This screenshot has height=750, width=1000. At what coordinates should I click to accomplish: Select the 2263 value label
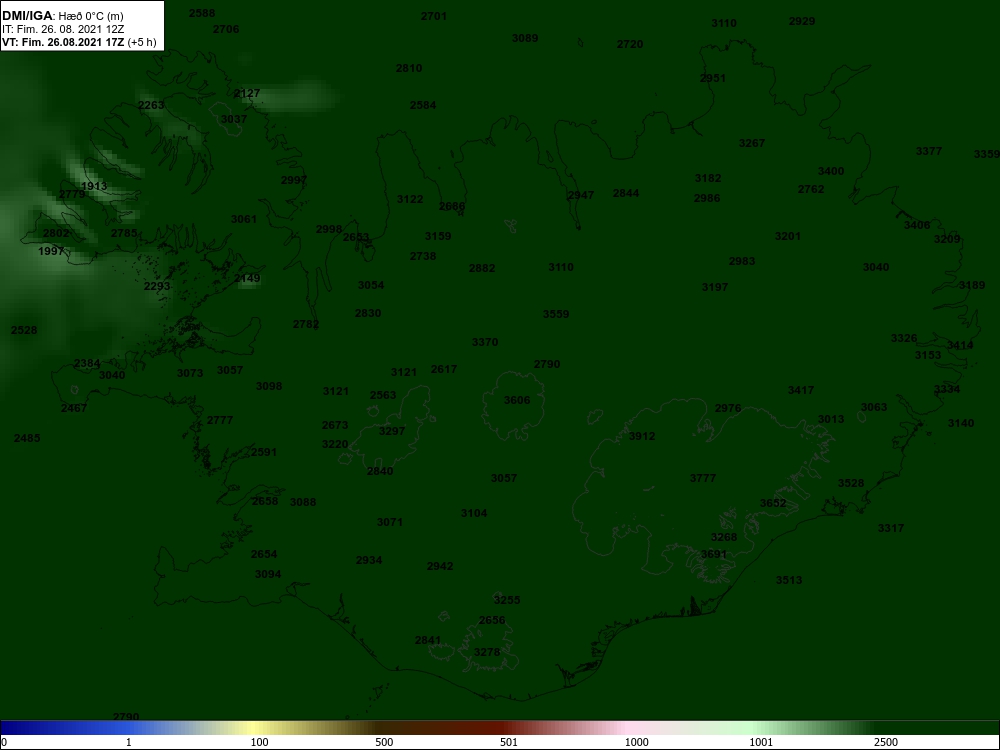[x=151, y=105]
